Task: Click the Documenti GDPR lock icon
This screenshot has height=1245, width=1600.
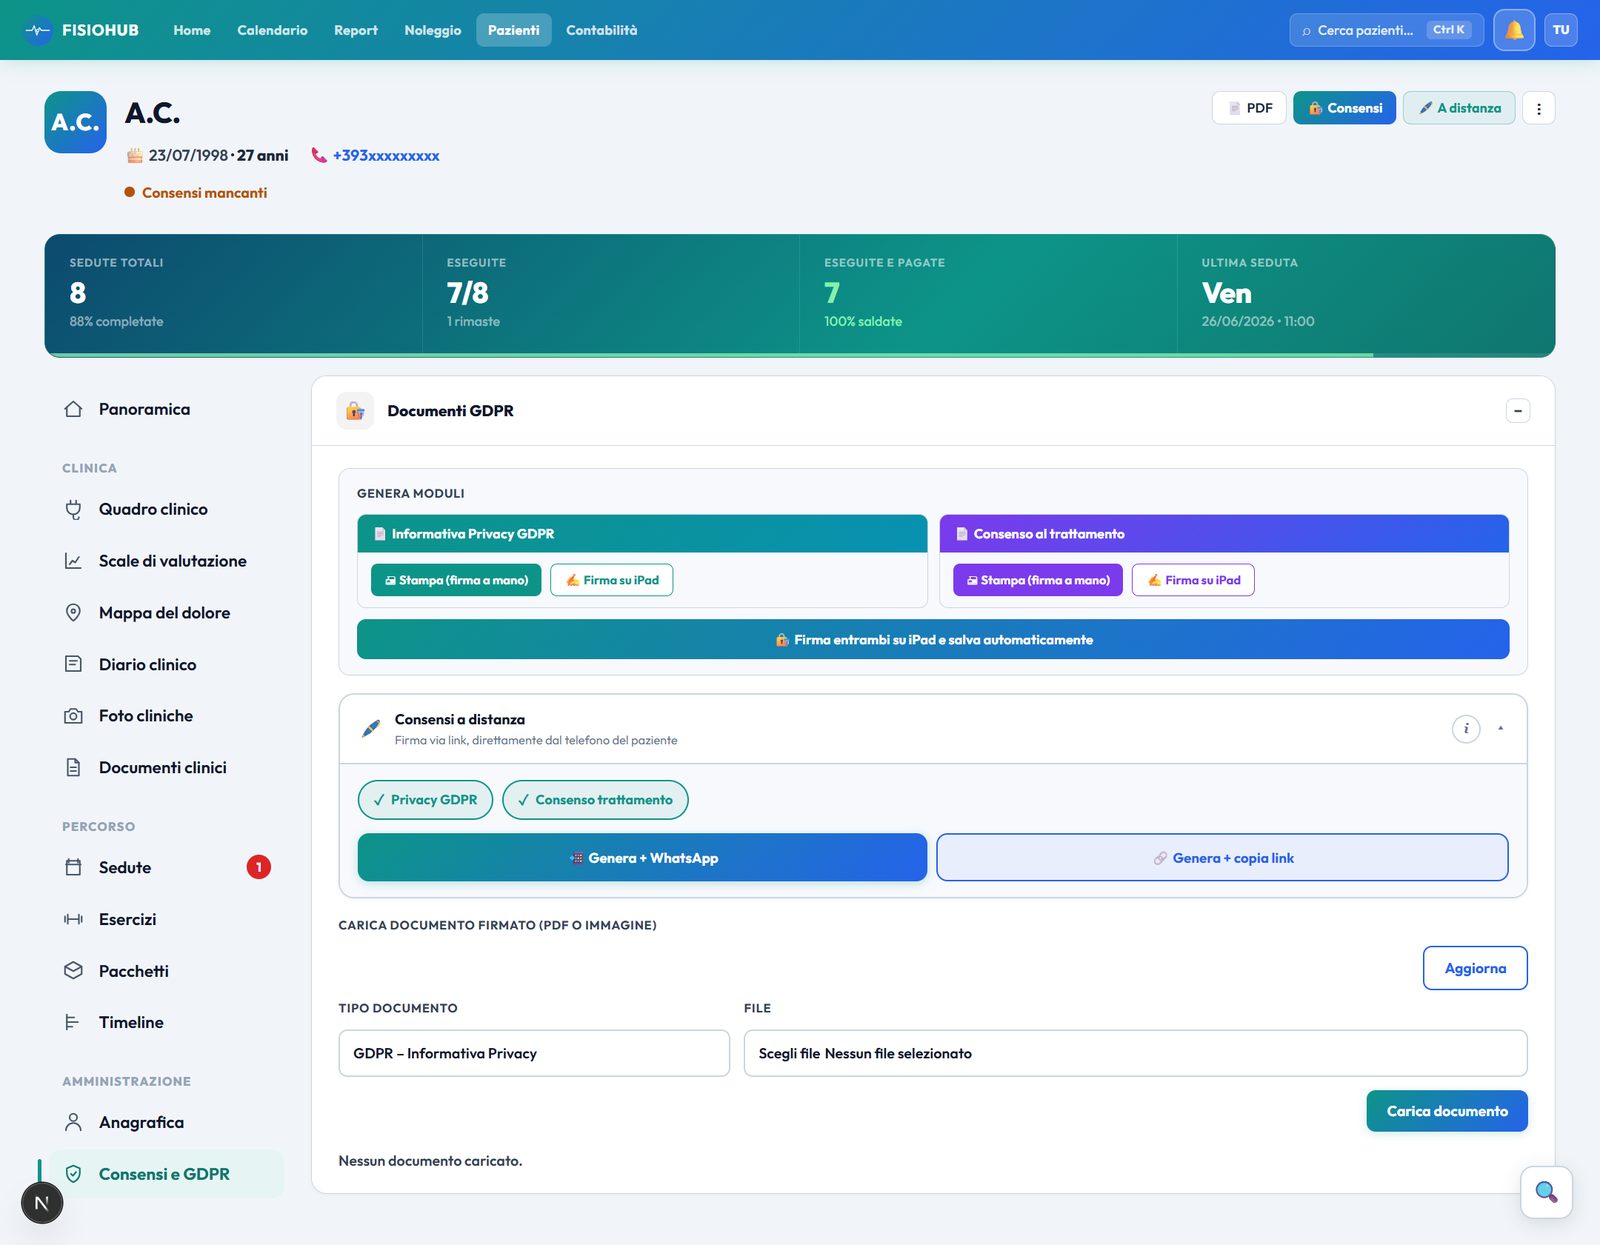Action: pyautogui.click(x=355, y=411)
